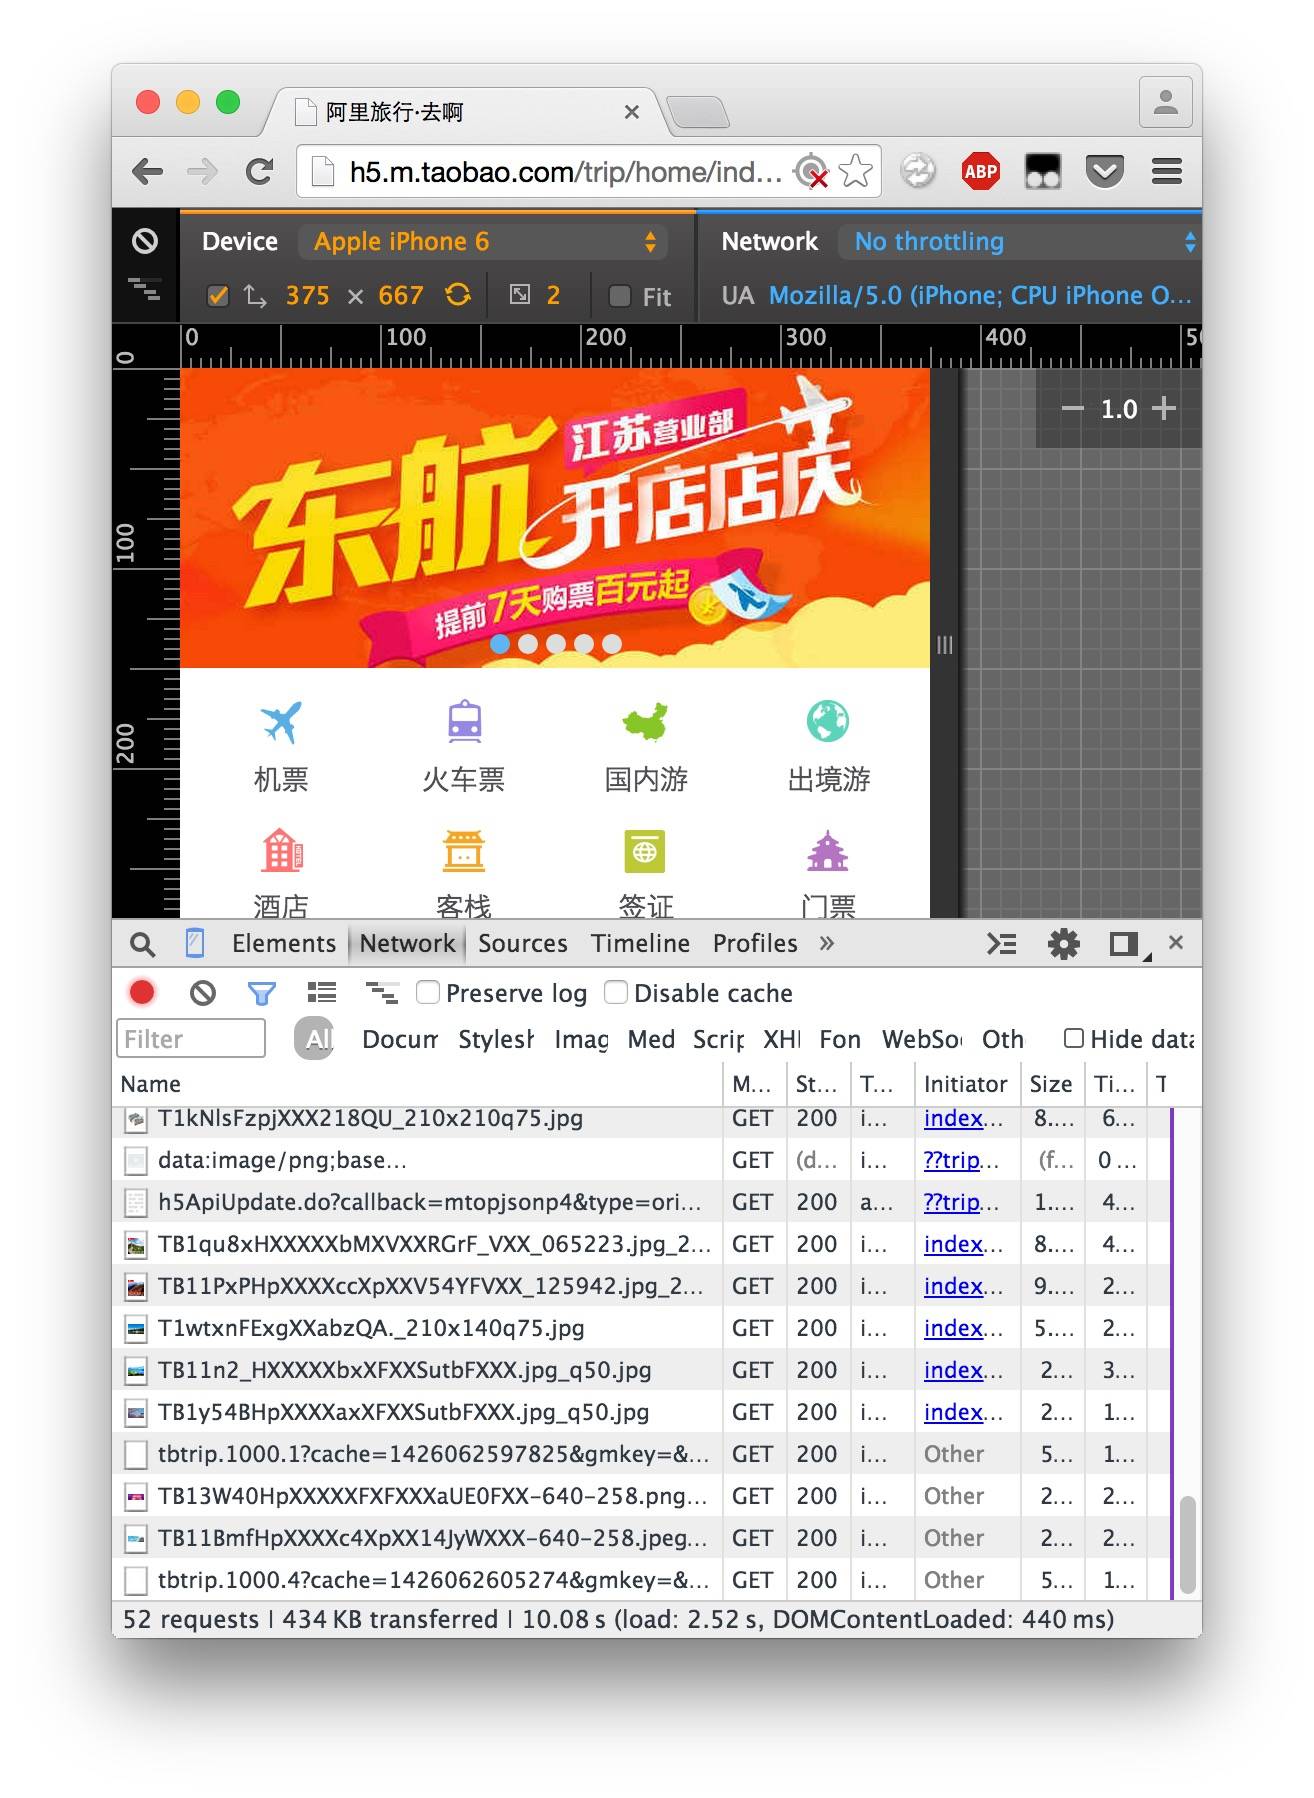Filter requests by Stylesheets type

point(496,1039)
